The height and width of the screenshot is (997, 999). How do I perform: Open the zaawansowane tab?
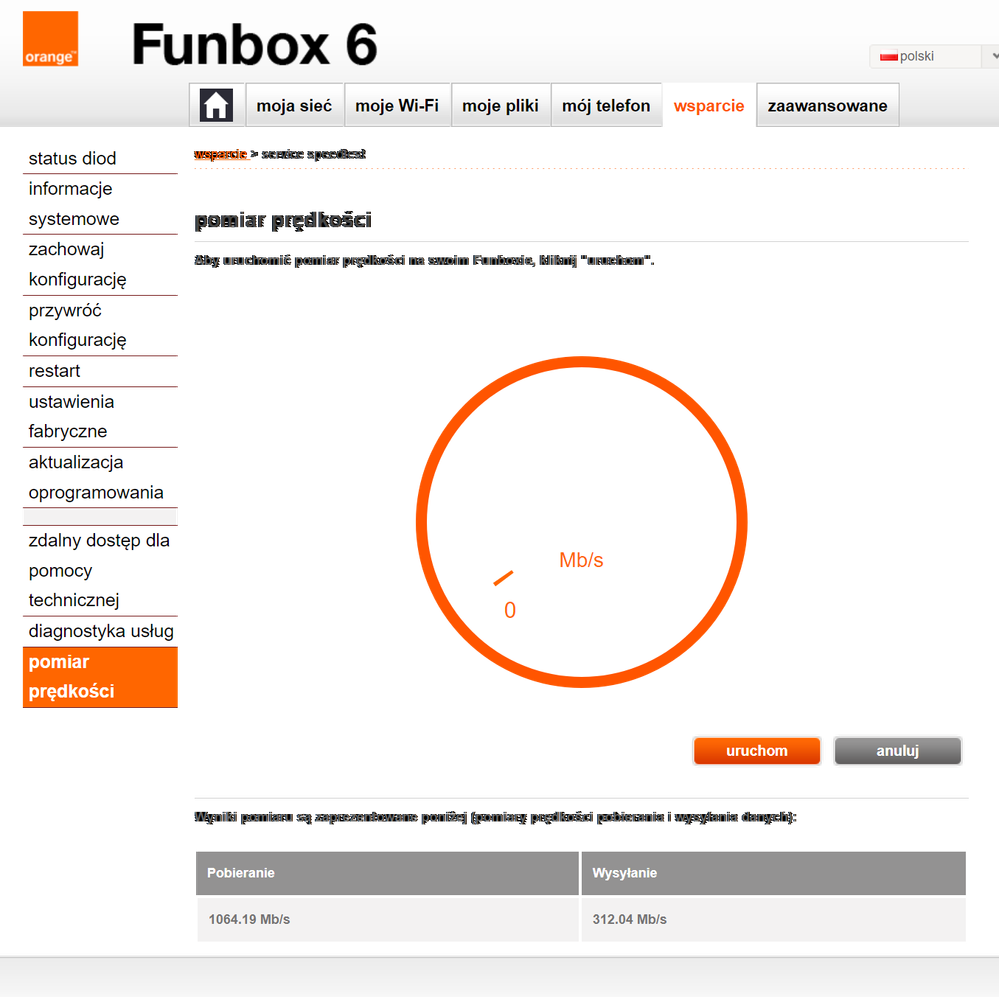pos(827,105)
